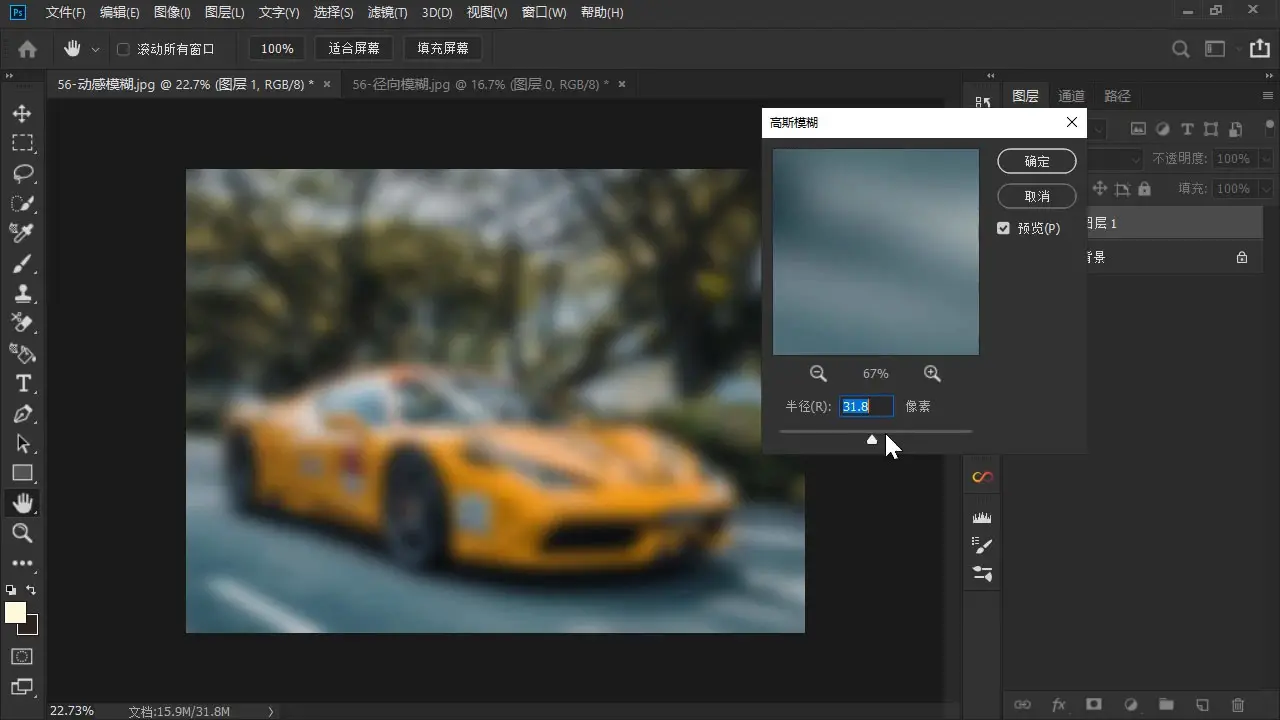This screenshot has width=1280, height=720.
Task: Toggle the 预览 preview checkbox
Action: click(1003, 228)
